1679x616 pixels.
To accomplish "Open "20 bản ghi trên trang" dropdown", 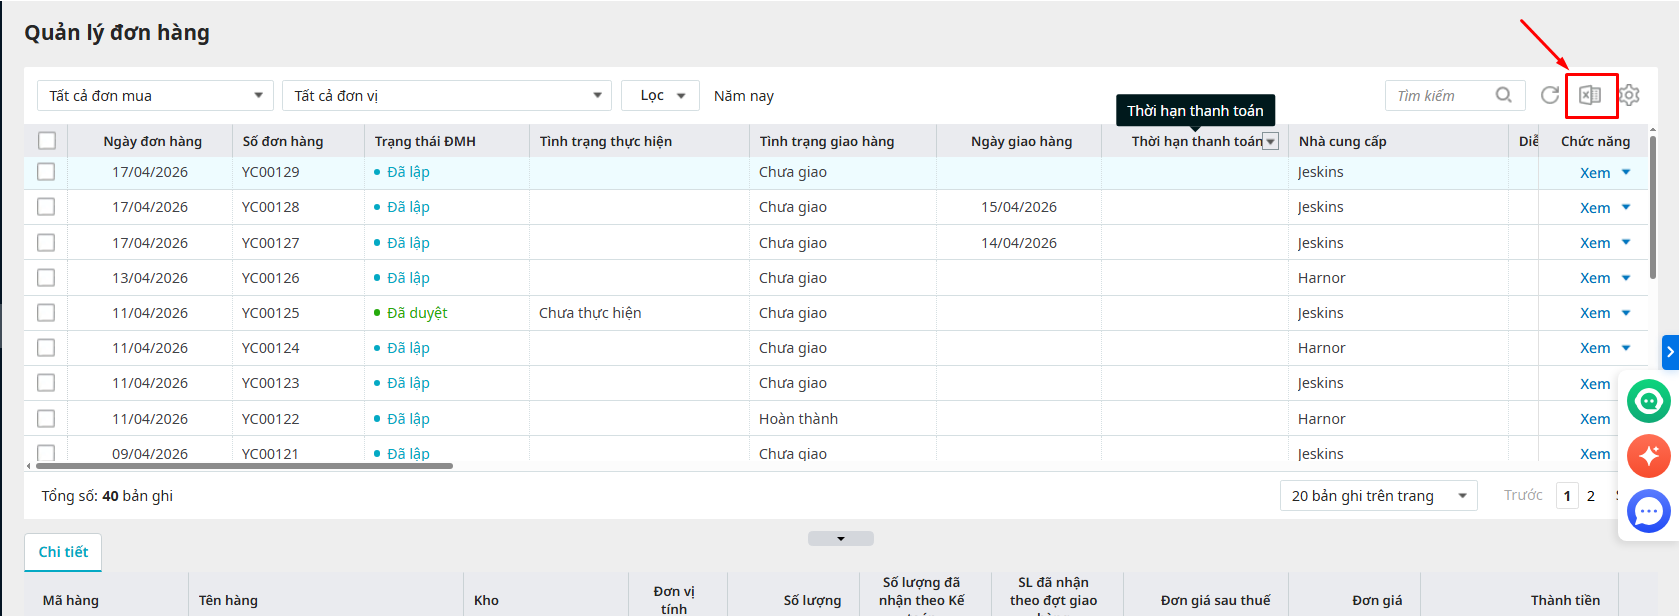I will click(1377, 496).
